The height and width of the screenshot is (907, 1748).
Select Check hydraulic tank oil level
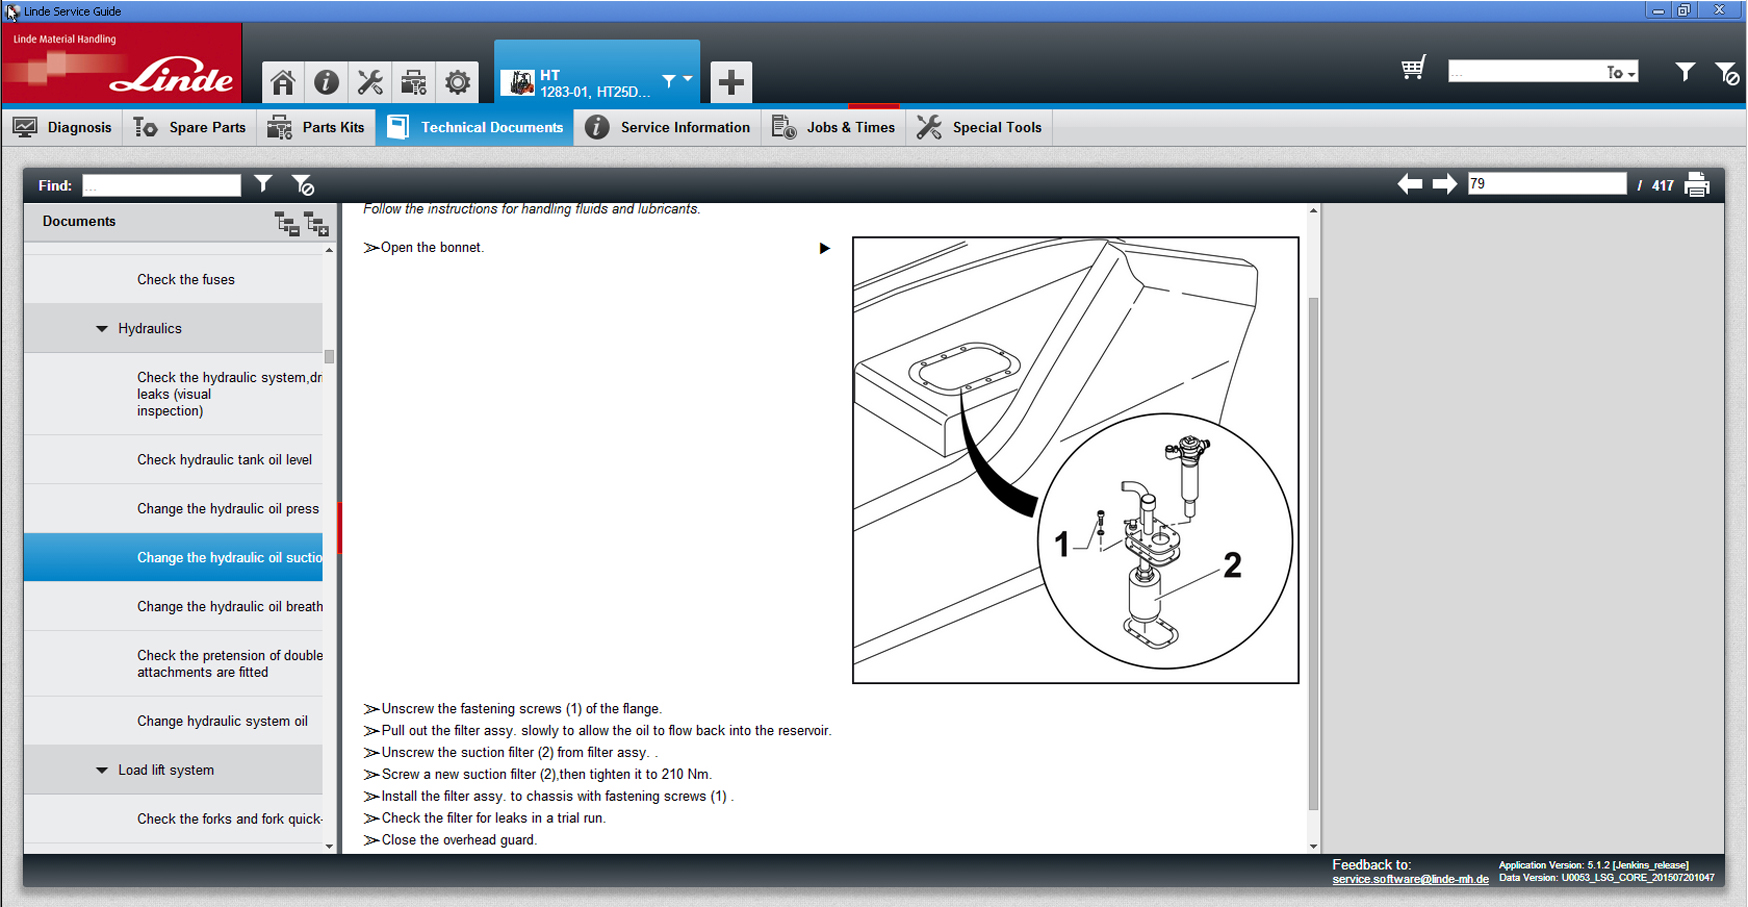[x=224, y=460]
